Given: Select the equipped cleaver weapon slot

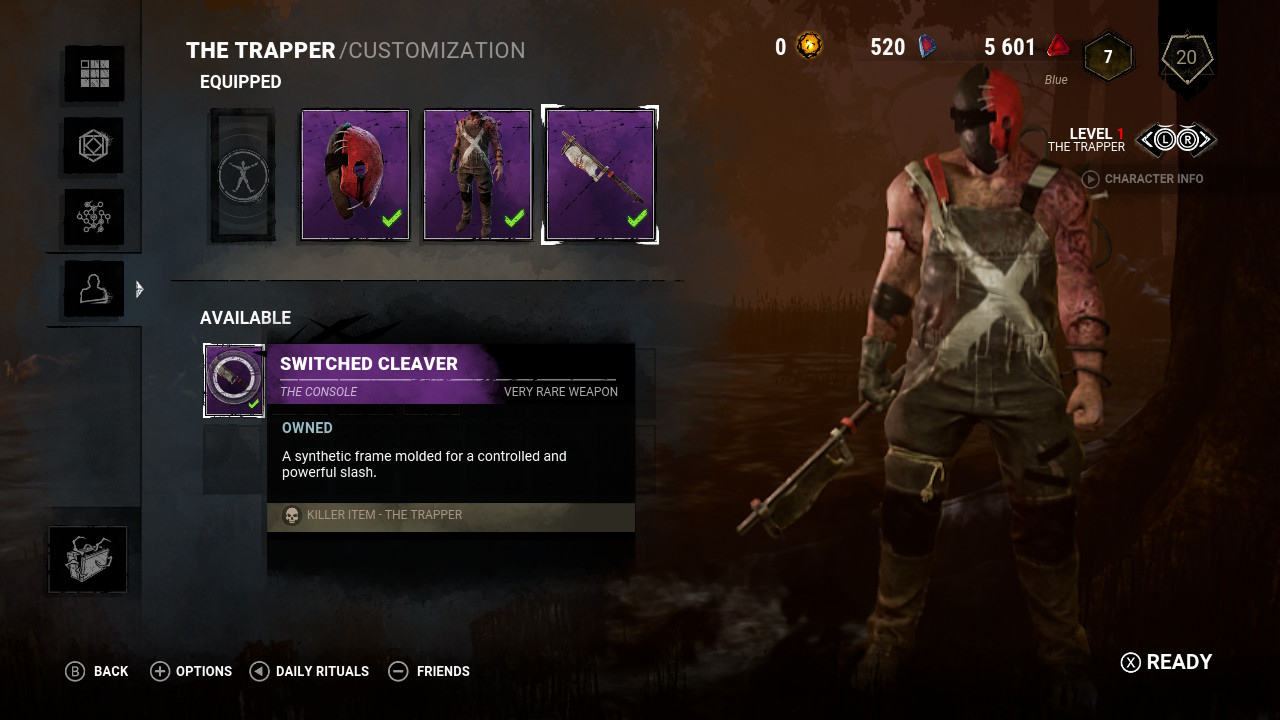Looking at the screenshot, I should click(600, 175).
